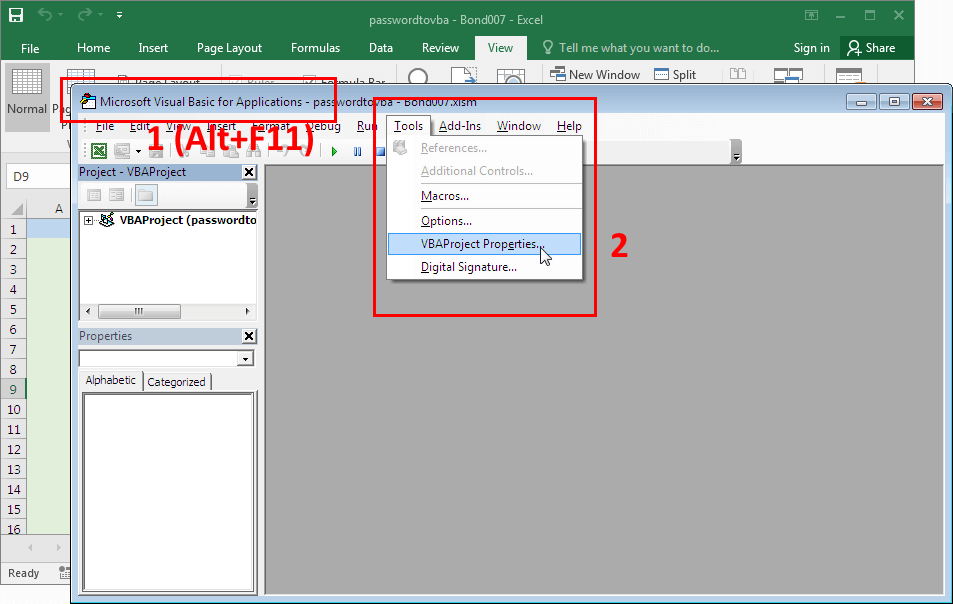Click the Sign in link
Screen dimensions: 953x604
click(x=811, y=47)
